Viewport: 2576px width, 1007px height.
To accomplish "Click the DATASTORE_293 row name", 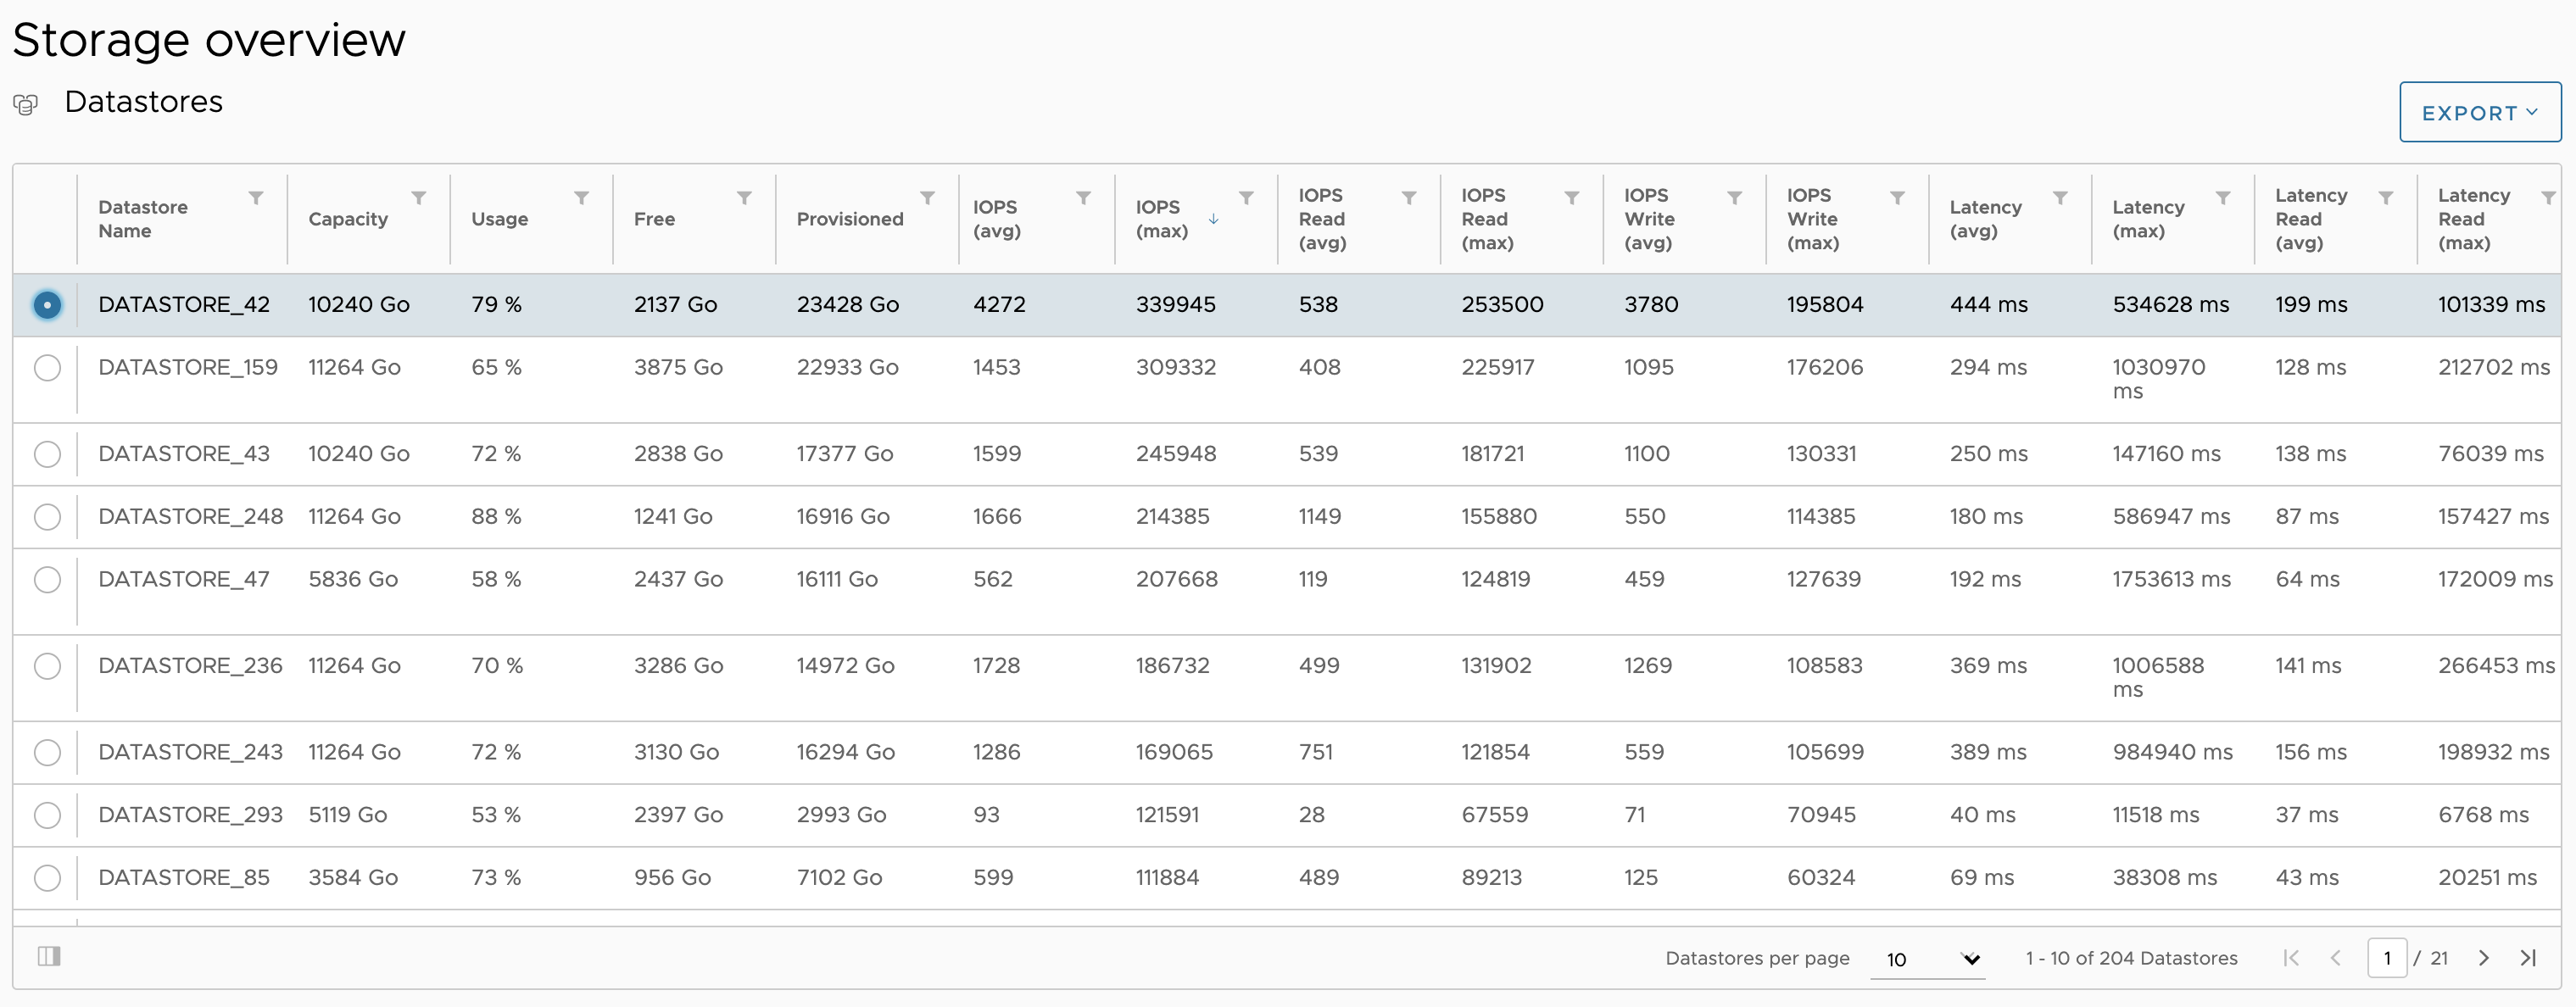I will coord(190,815).
